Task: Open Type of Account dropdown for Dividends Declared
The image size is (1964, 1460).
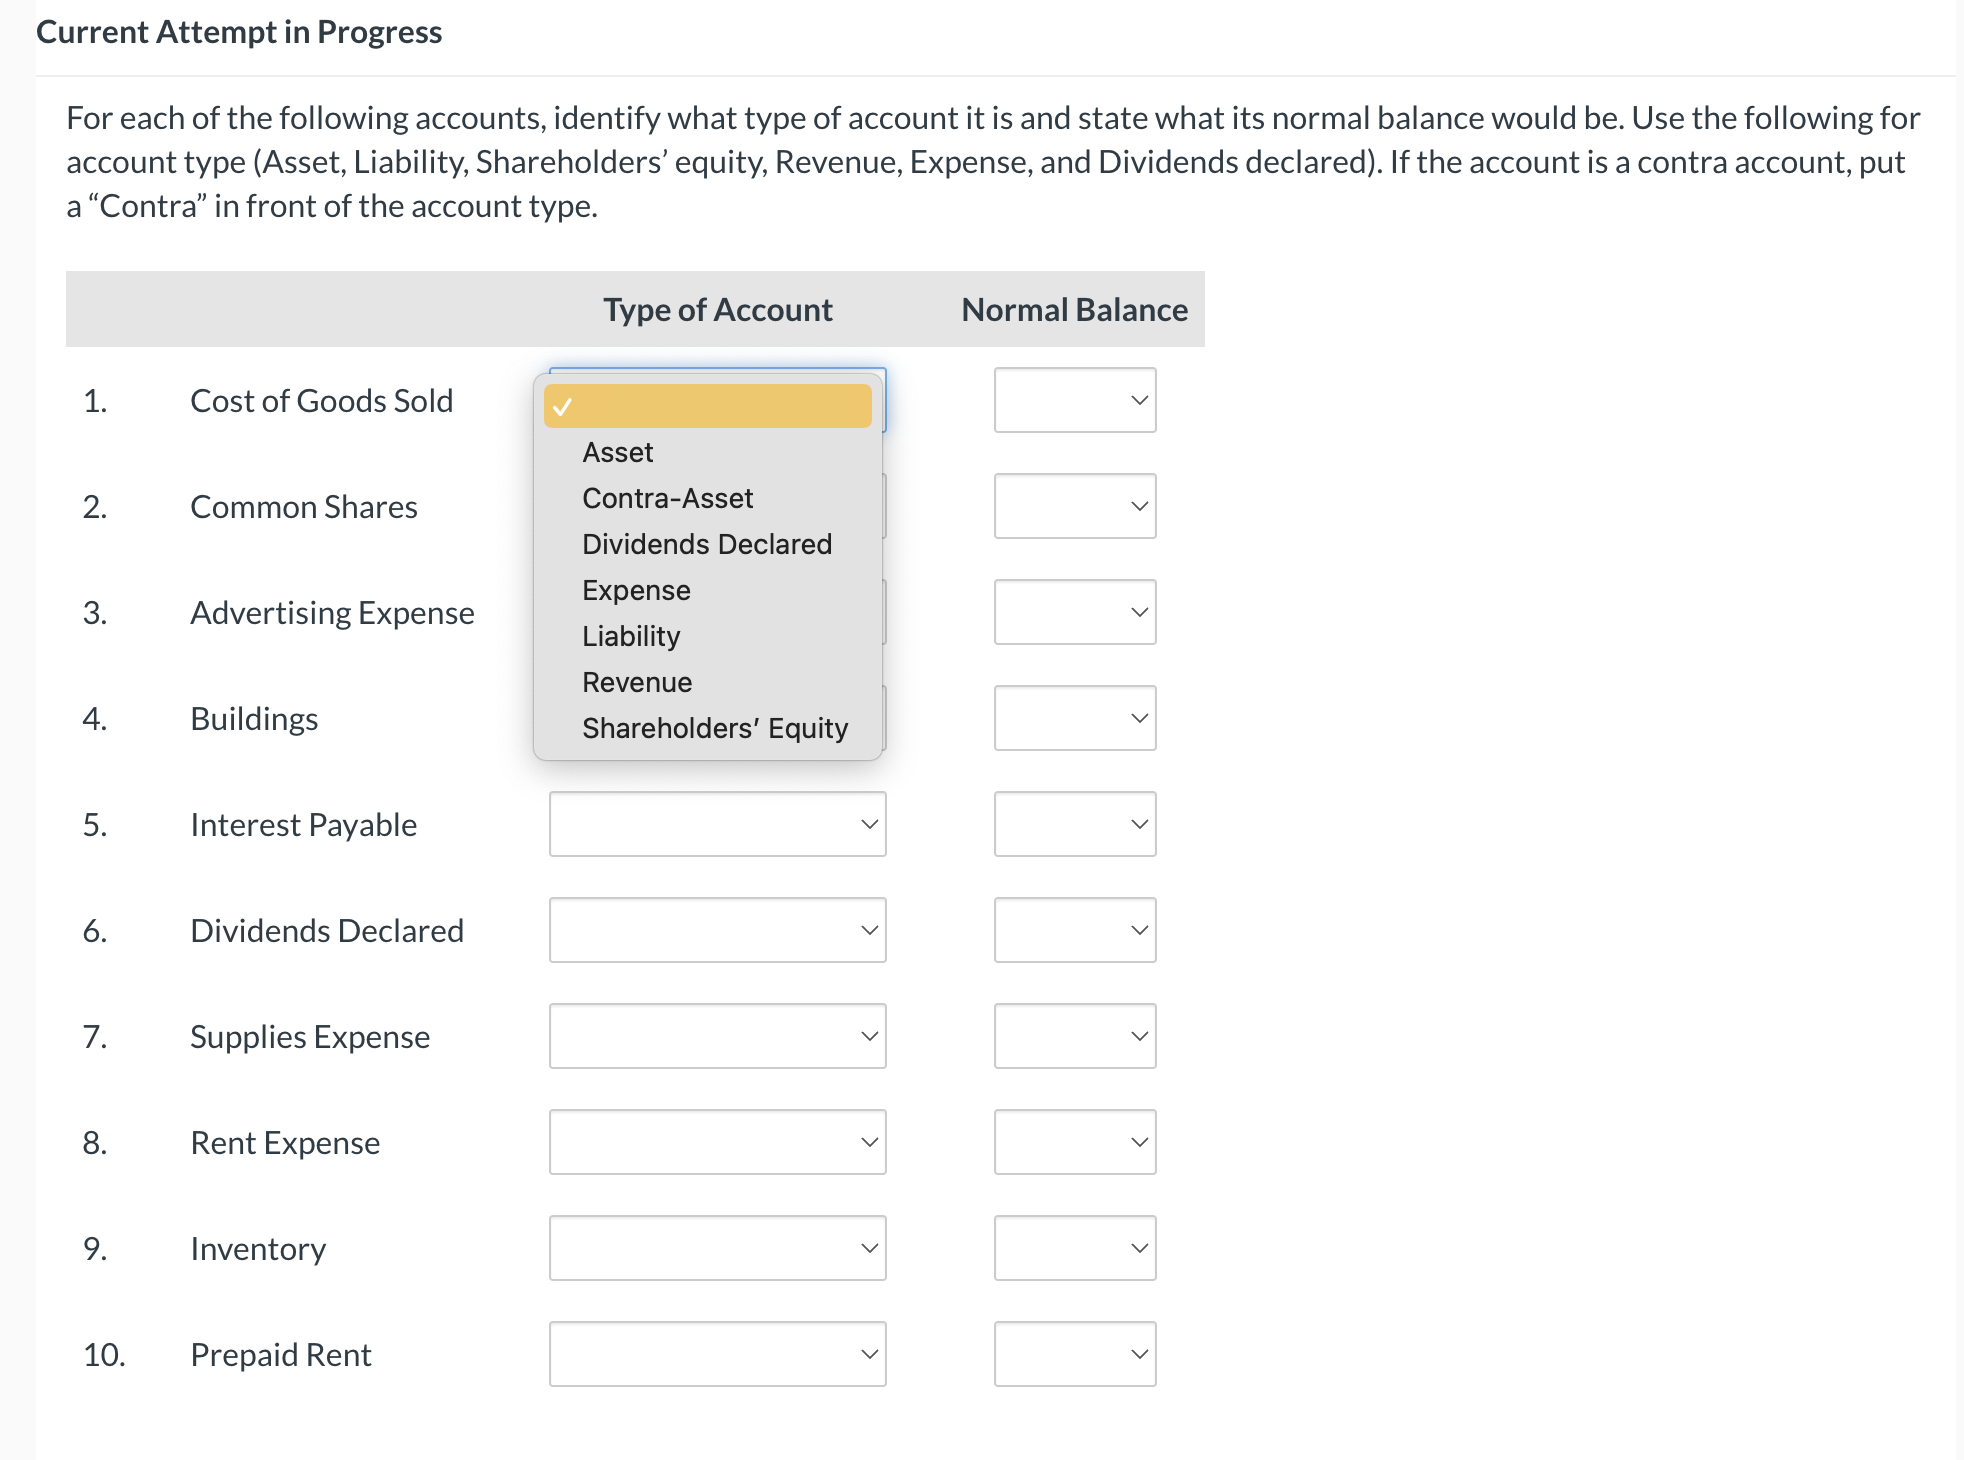Action: [718, 930]
